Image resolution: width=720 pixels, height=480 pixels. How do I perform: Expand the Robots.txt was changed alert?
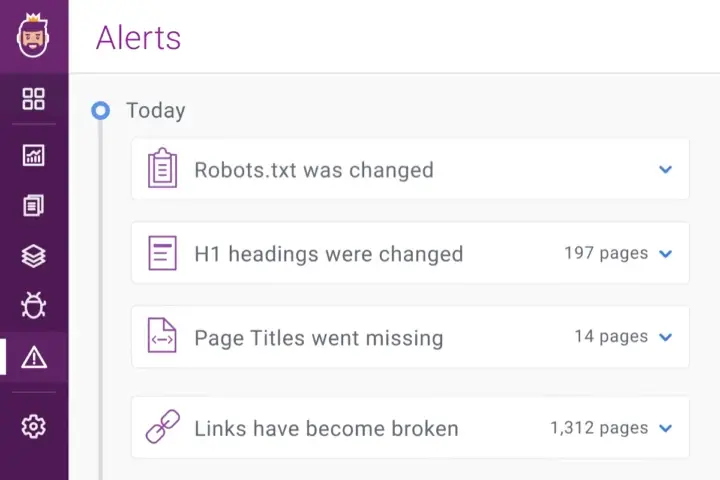(666, 170)
